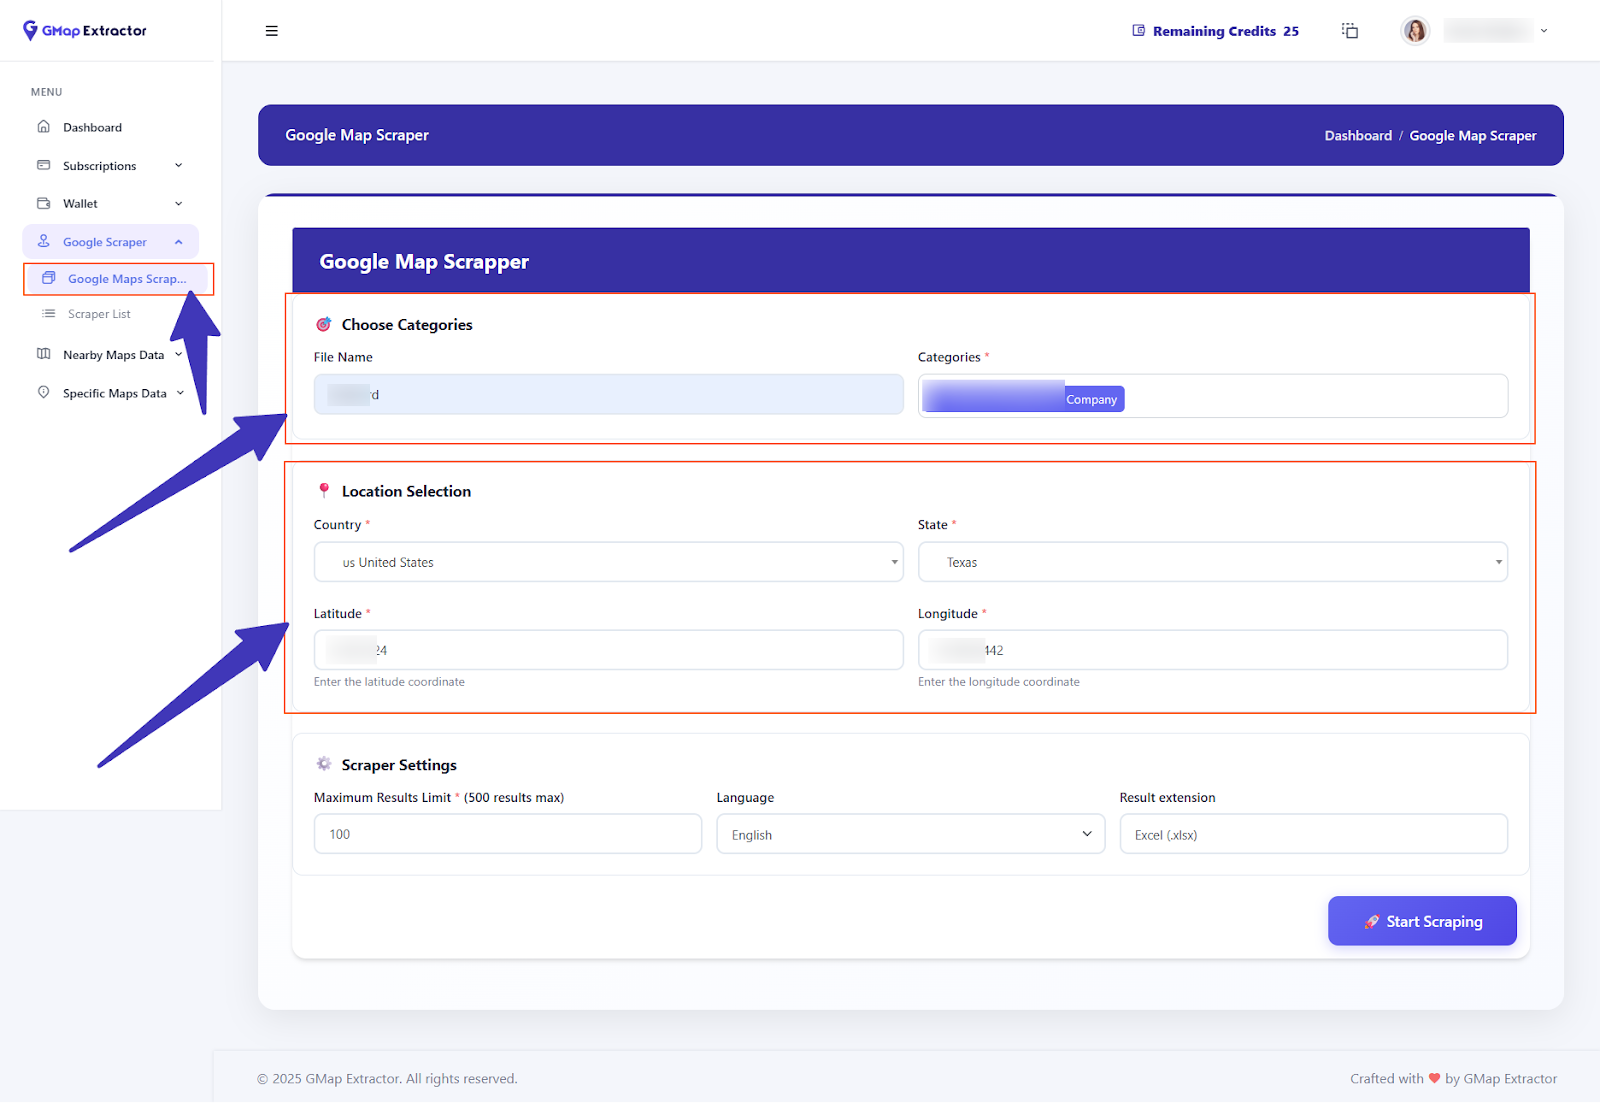Click the copy icon in top bar
The width and height of the screenshot is (1600, 1103).
click(x=1350, y=31)
